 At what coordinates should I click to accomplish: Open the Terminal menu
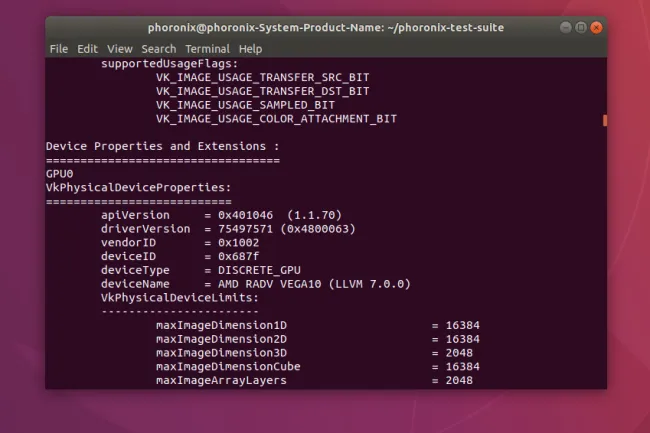(x=207, y=49)
